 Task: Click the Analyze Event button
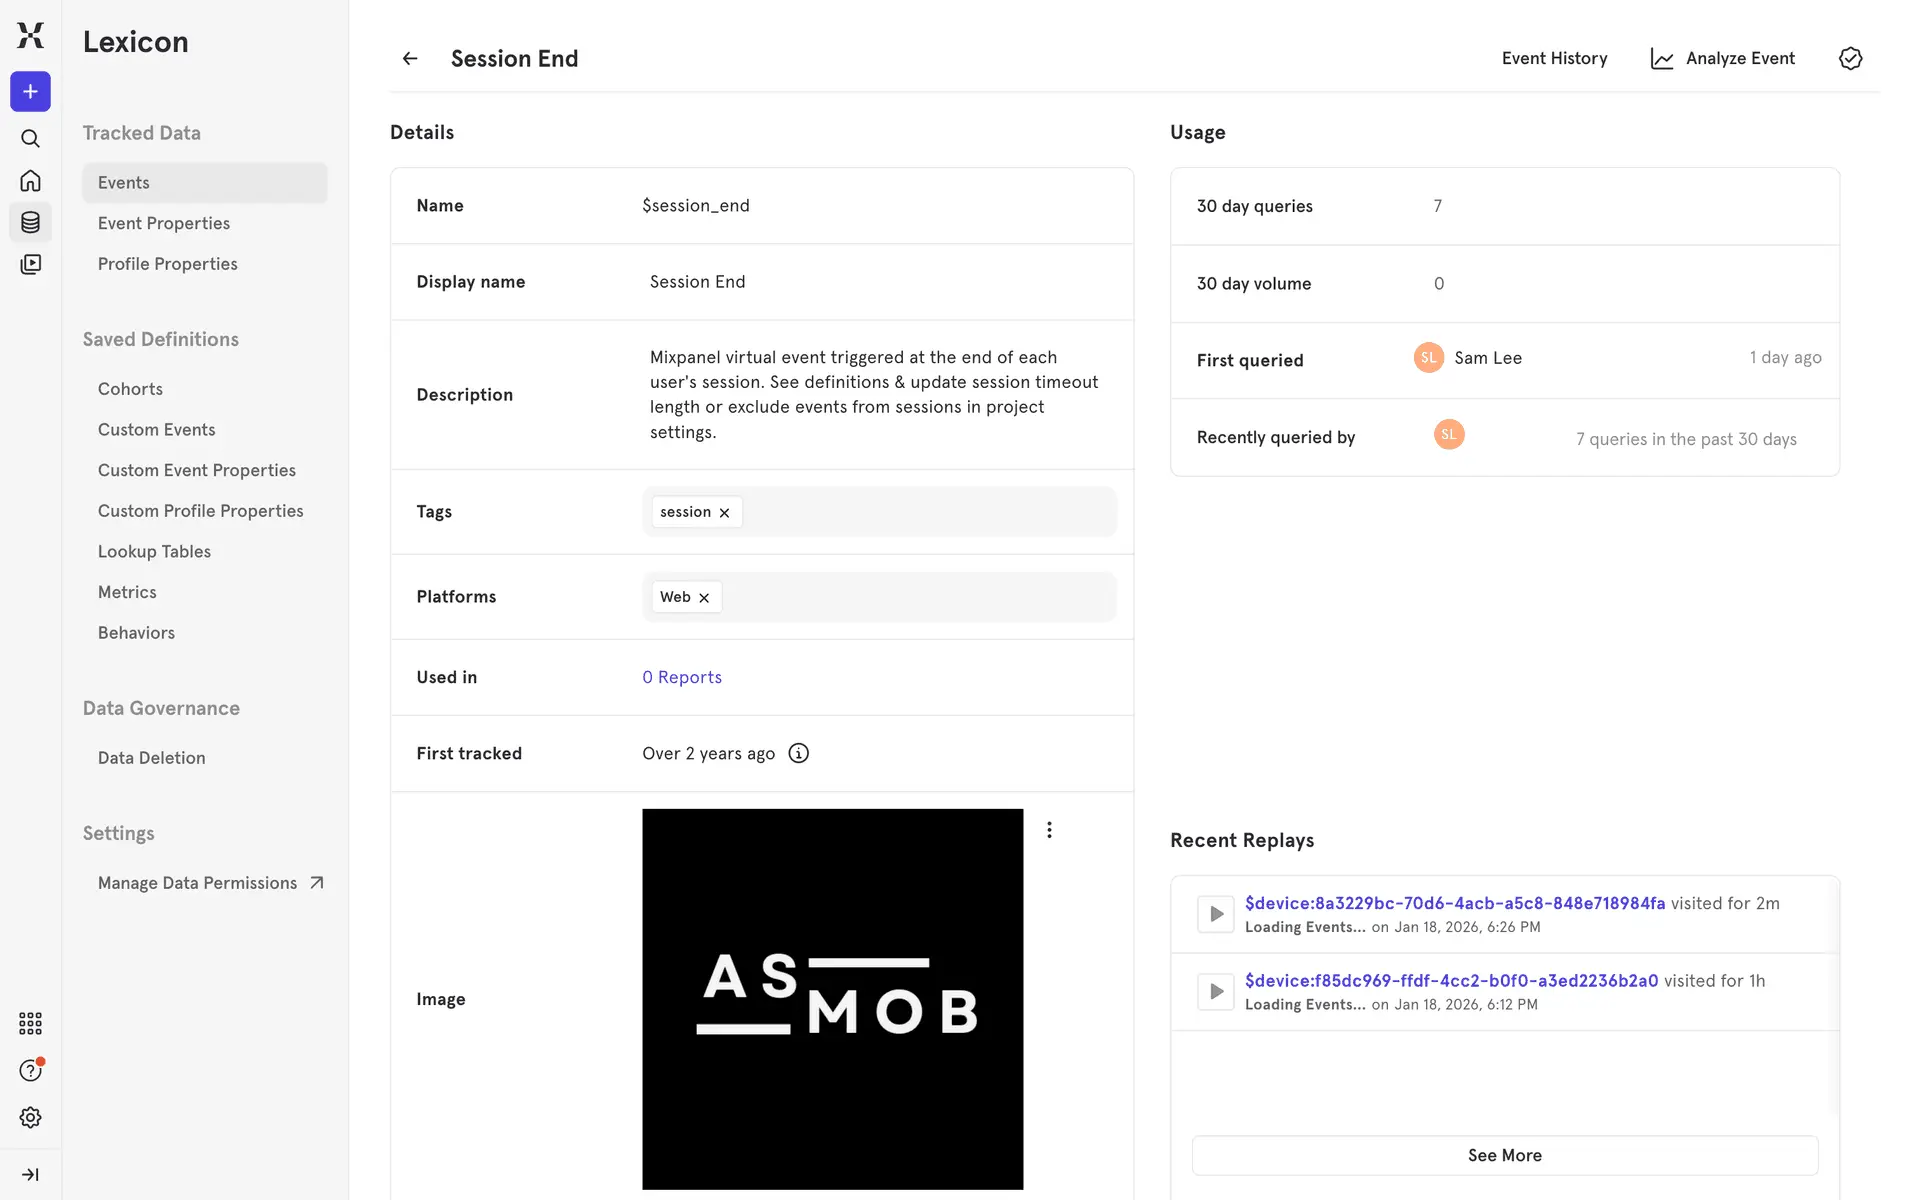pos(1723,59)
